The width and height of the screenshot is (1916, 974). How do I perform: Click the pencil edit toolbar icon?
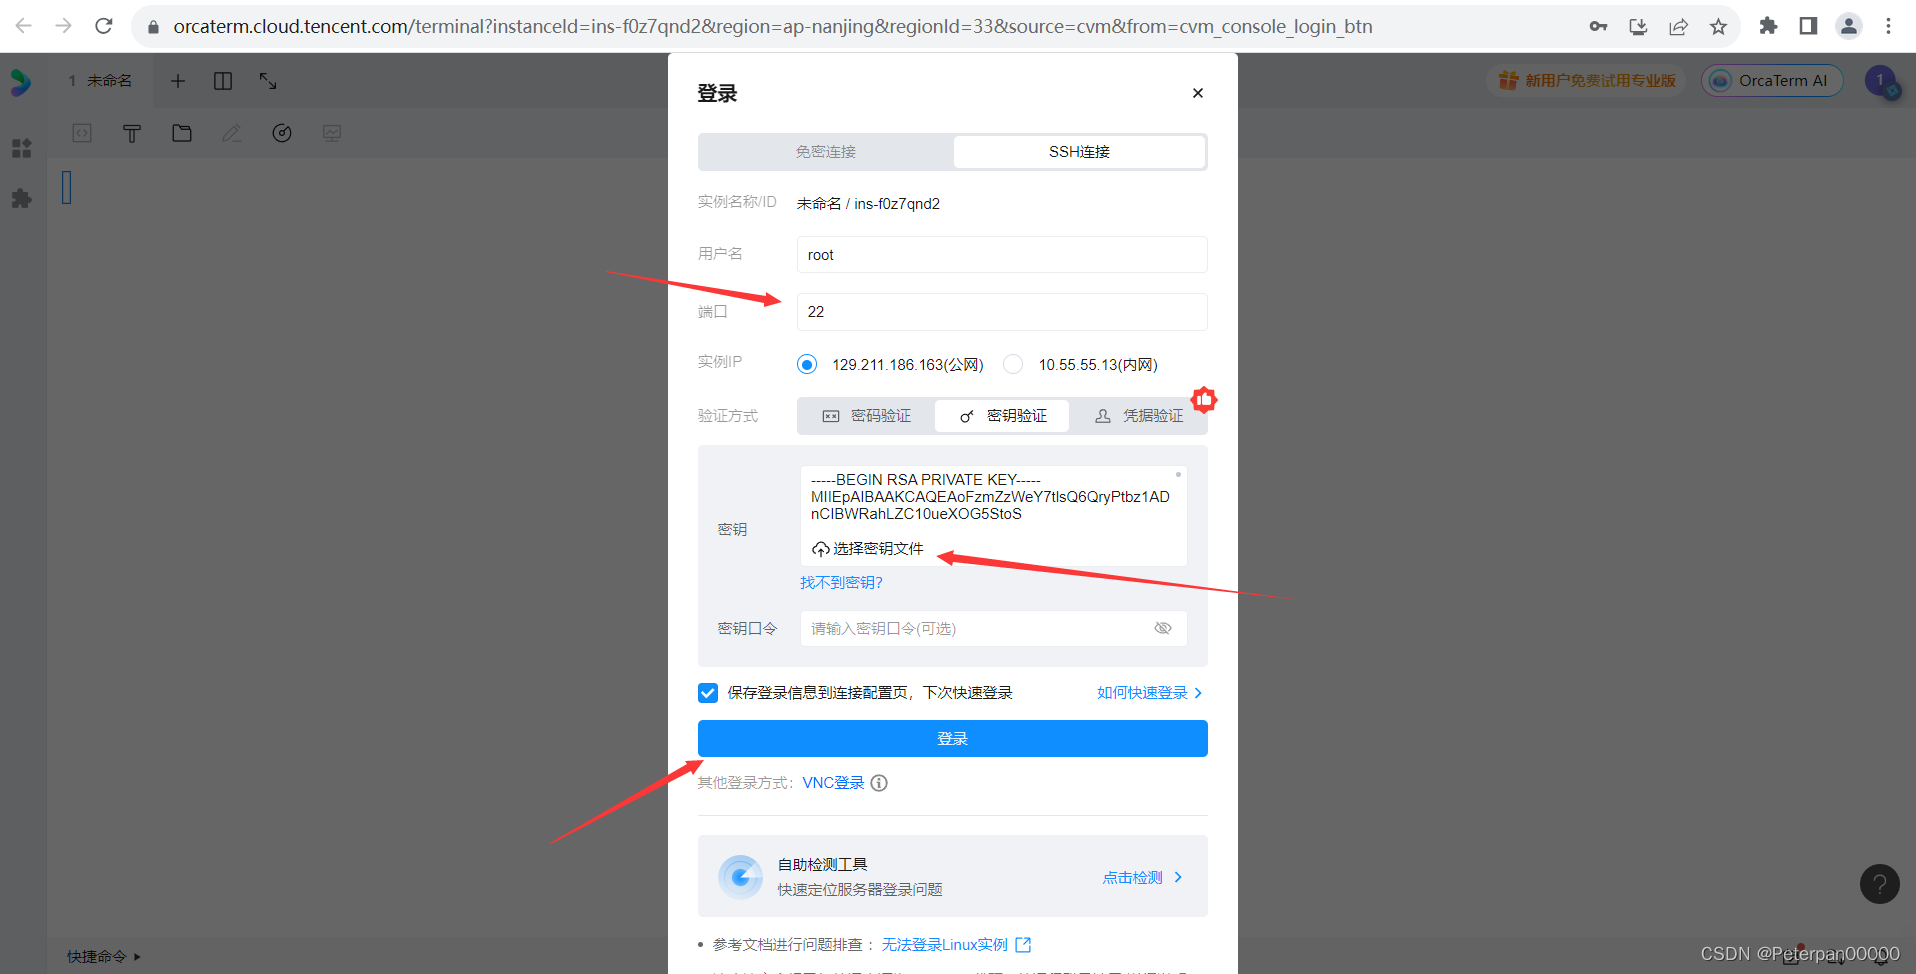232,133
